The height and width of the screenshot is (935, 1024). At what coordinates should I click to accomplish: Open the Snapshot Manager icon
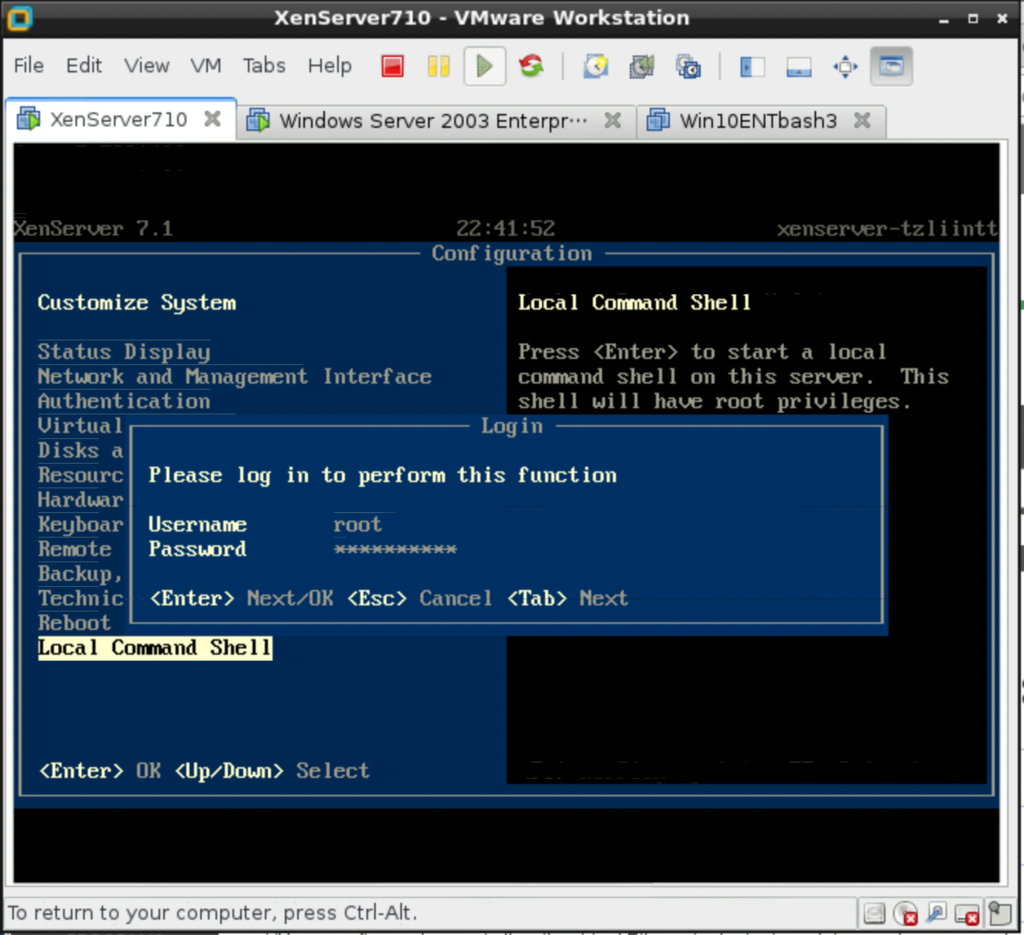[x=688, y=66]
